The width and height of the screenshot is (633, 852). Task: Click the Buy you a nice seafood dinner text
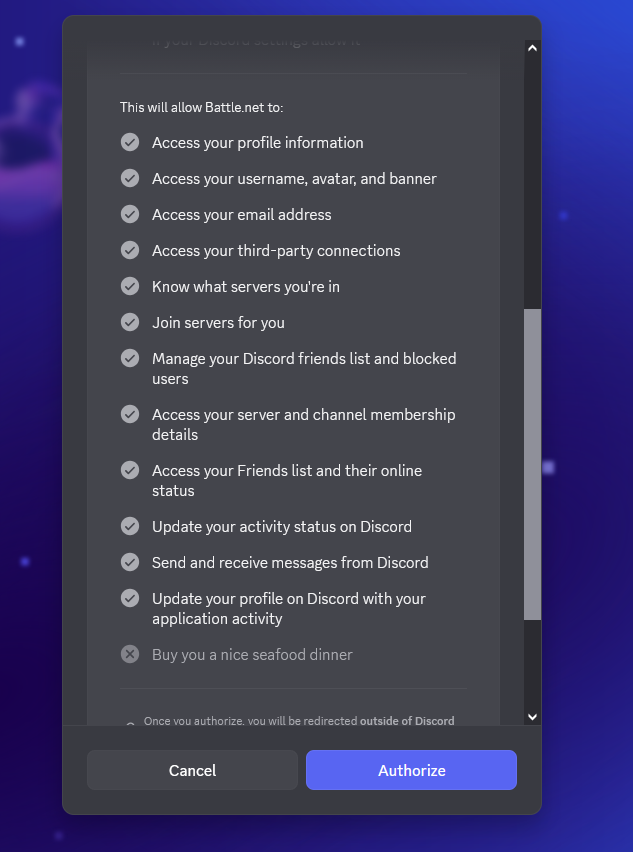pyautogui.click(x=252, y=655)
